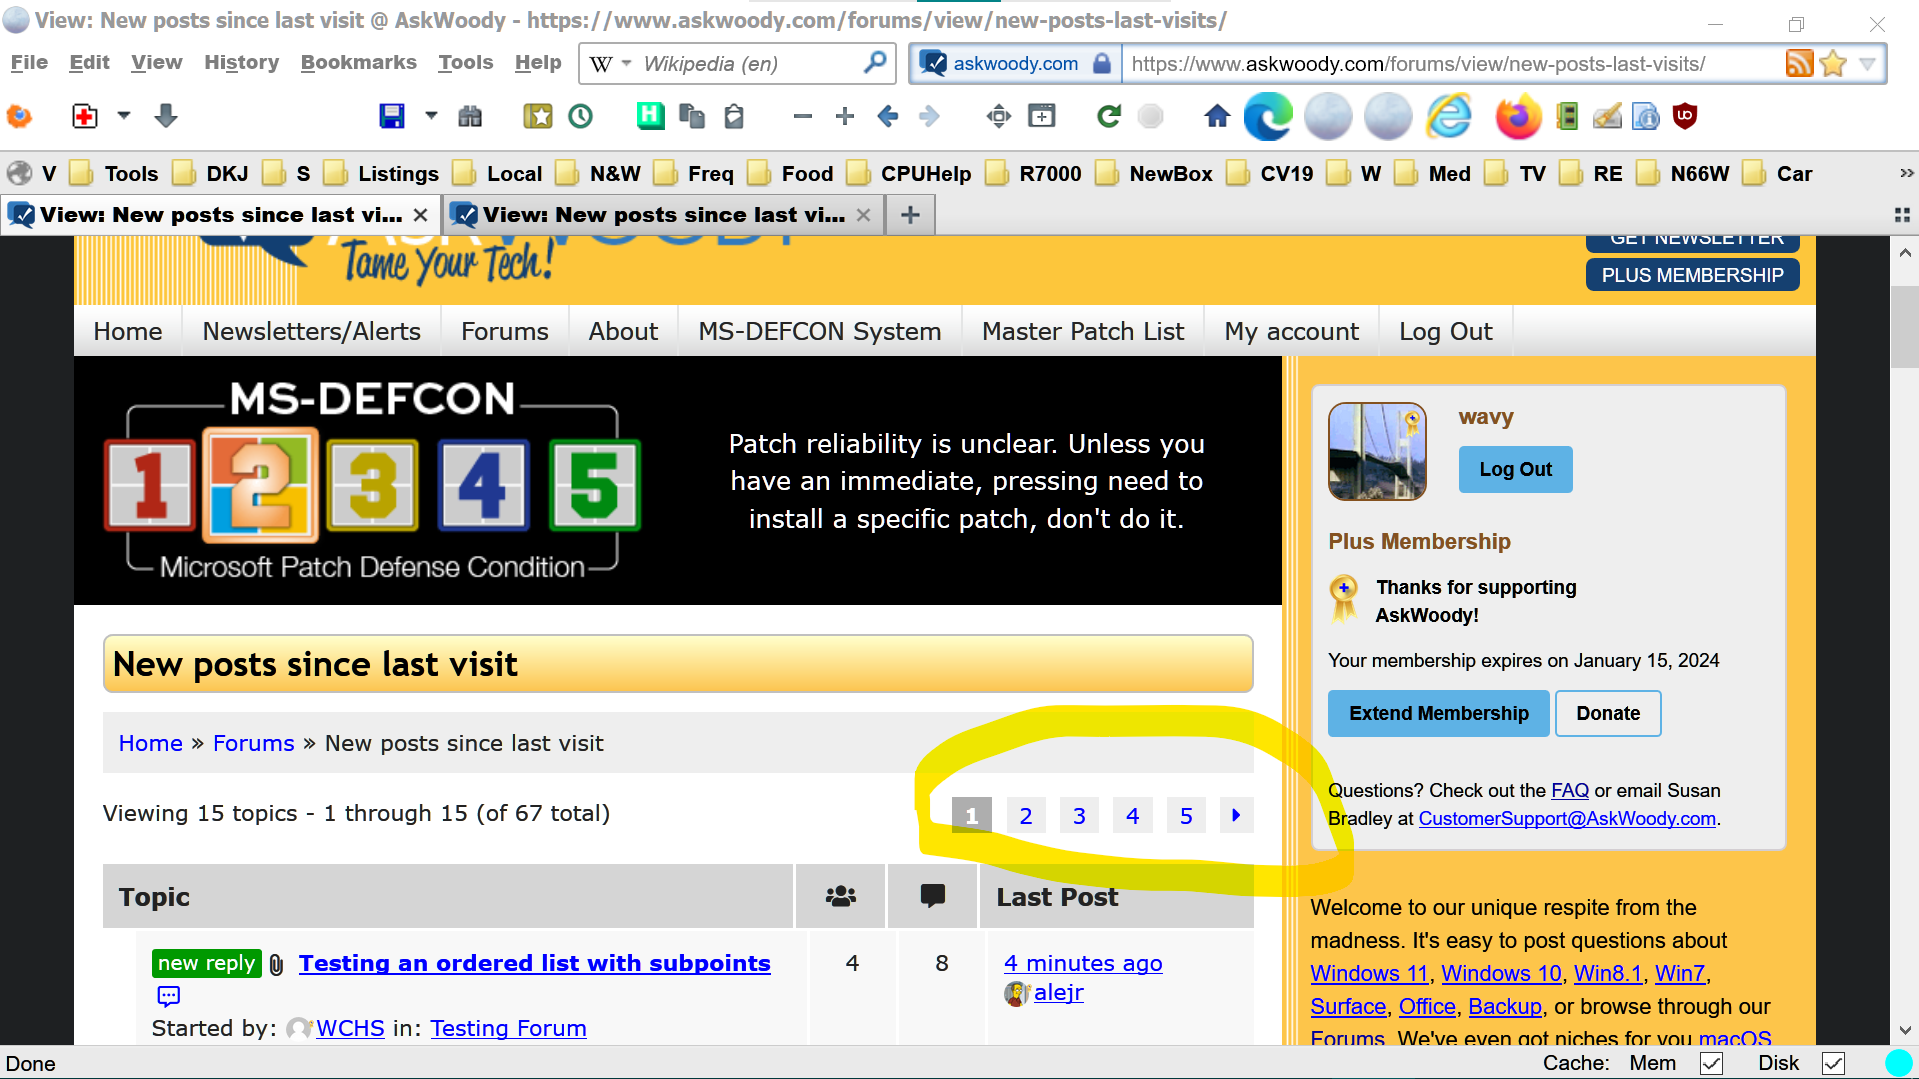Click the Extend Membership button
Viewport: 1919px width, 1079px height.
pos(1438,713)
